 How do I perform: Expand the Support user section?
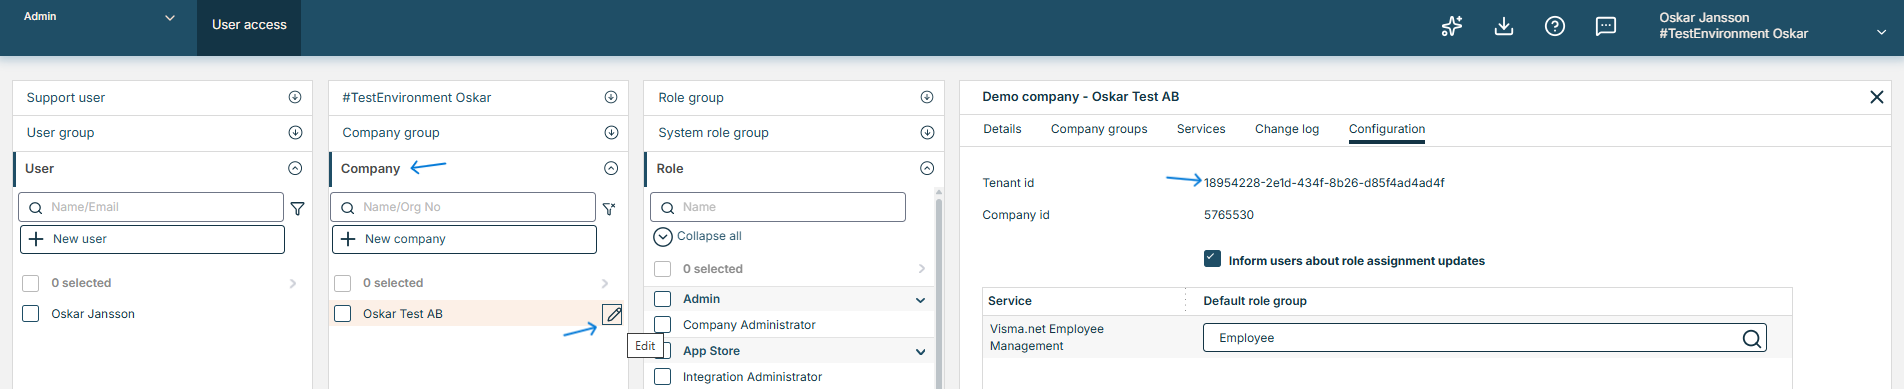pos(295,97)
